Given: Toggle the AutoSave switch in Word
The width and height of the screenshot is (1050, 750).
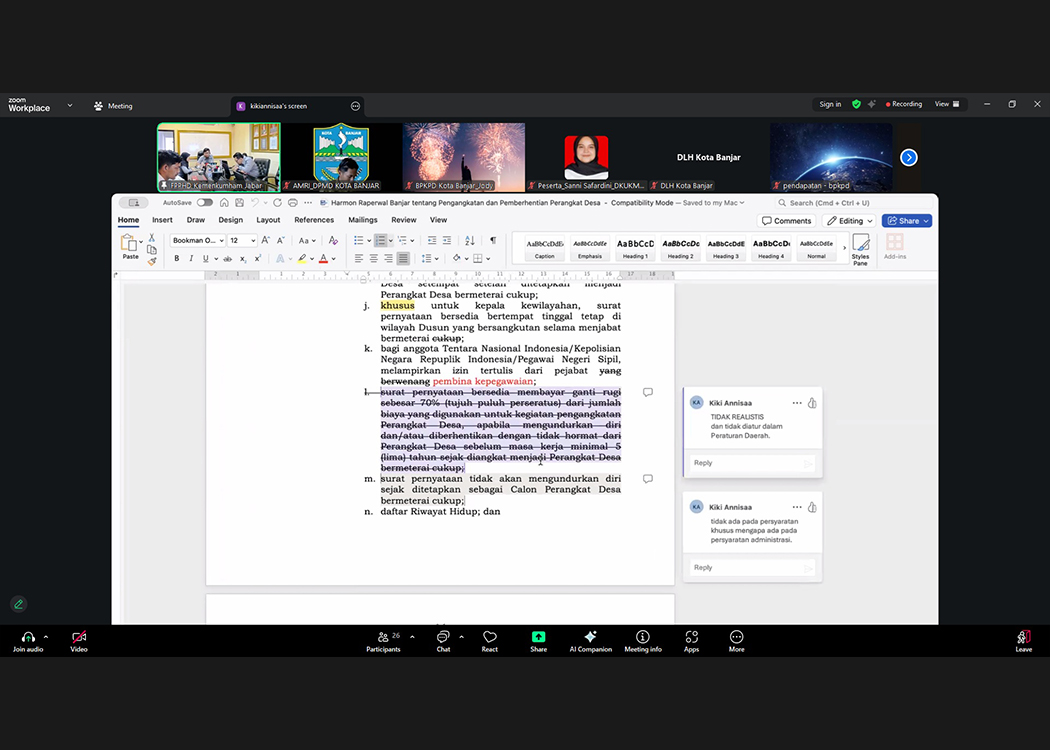Looking at the screenshot, I should click(204, 203).
